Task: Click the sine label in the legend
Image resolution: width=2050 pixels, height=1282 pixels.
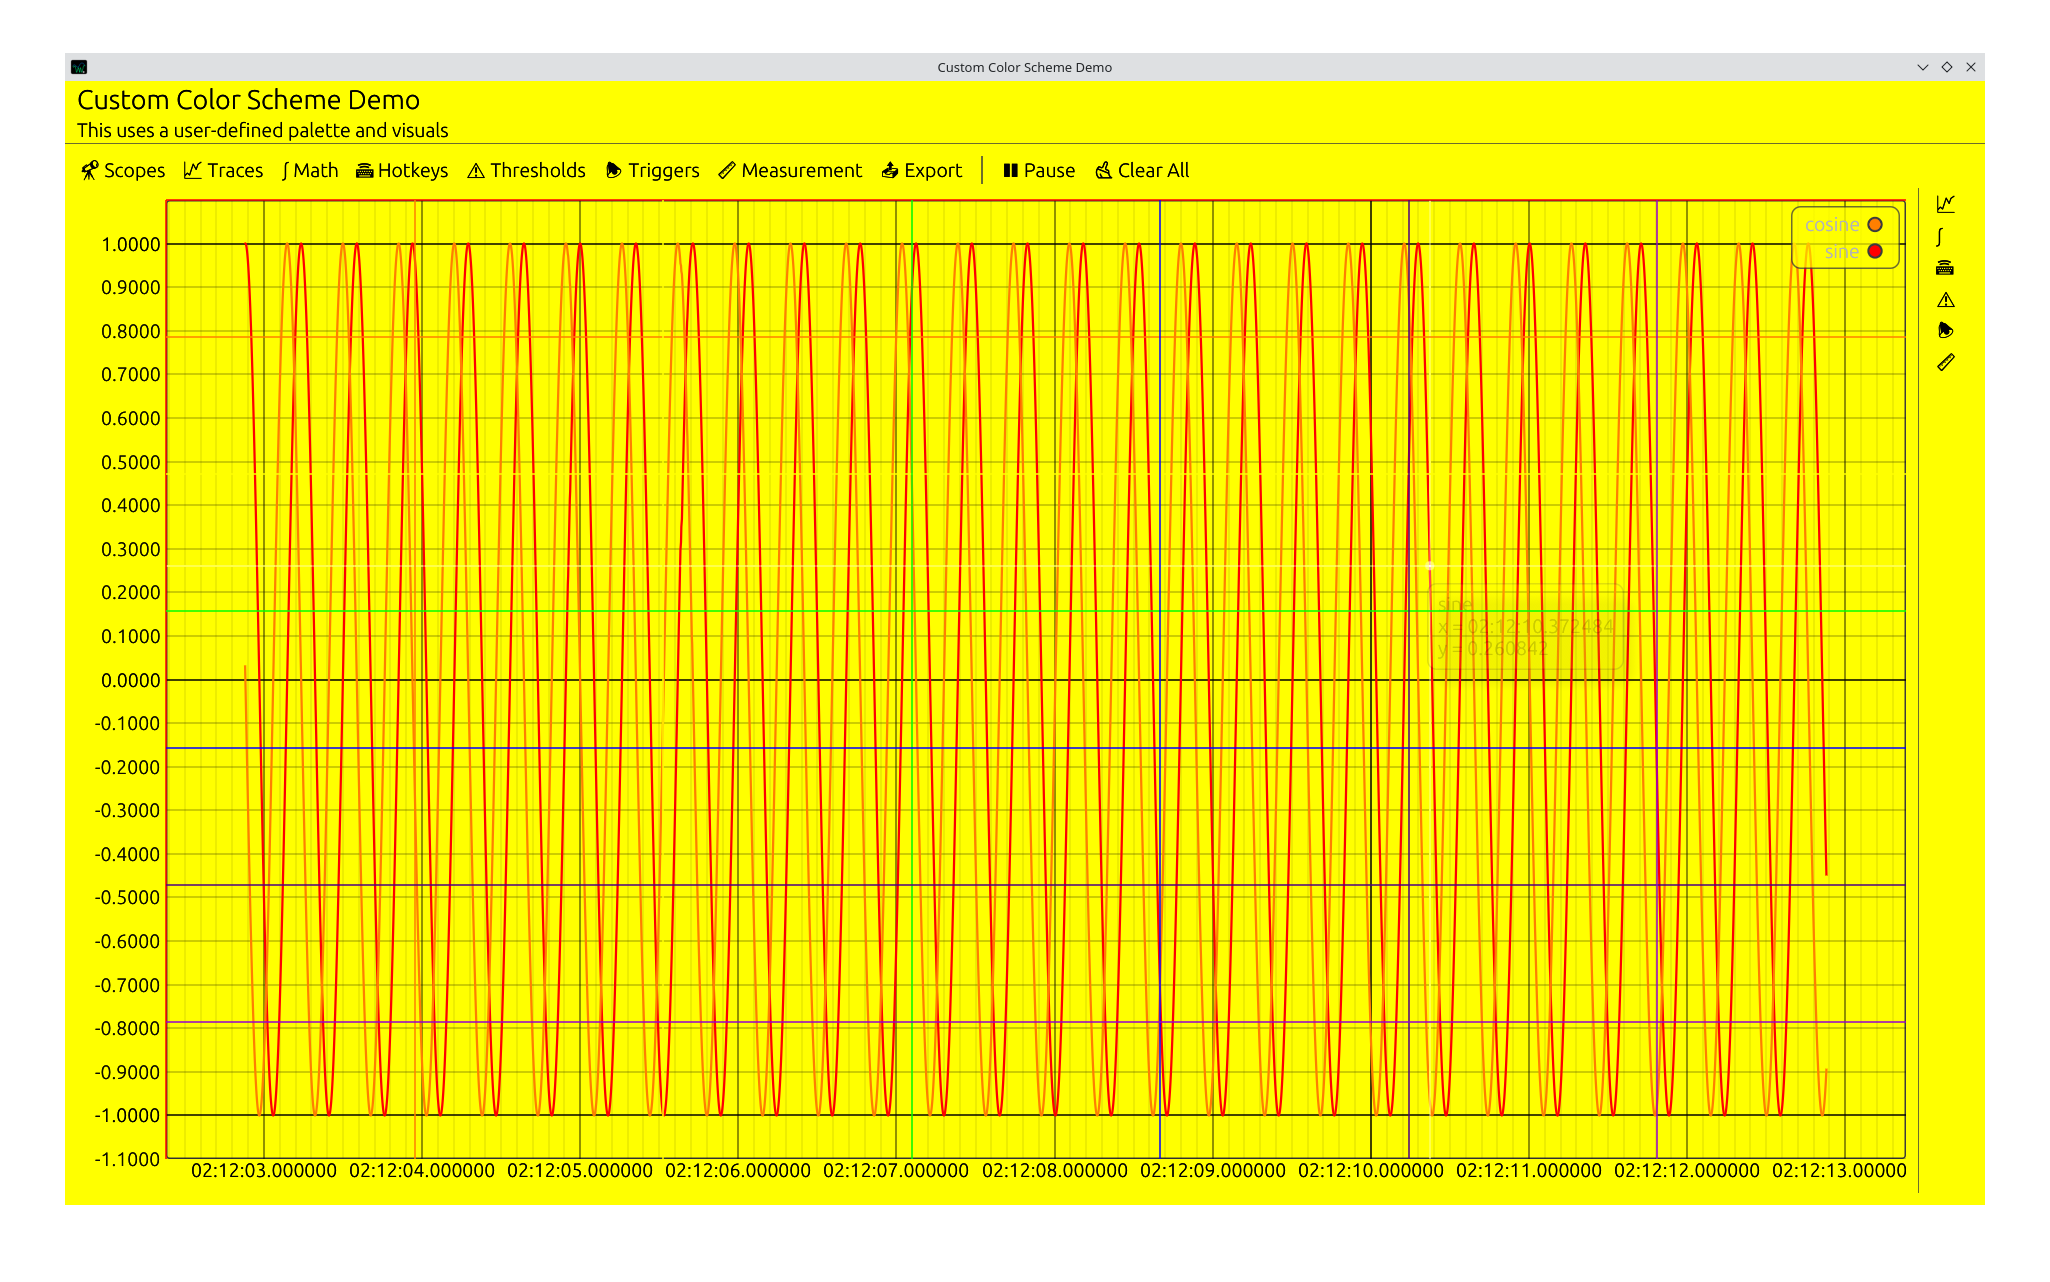Action: point(1841,252)
